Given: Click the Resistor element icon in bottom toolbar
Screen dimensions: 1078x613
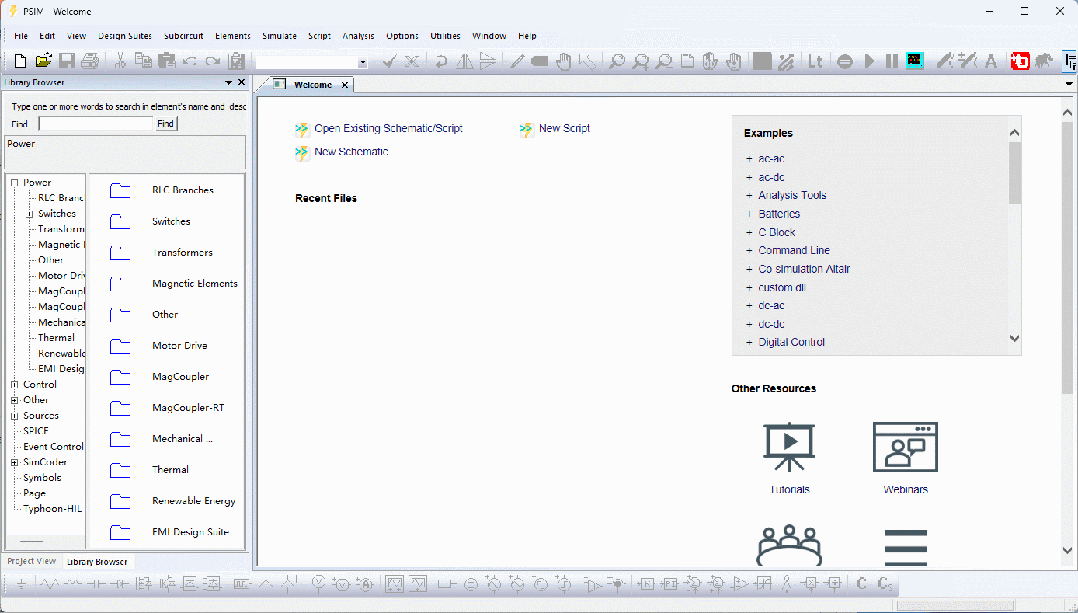Looking at the screenshot, I should 50,584.
